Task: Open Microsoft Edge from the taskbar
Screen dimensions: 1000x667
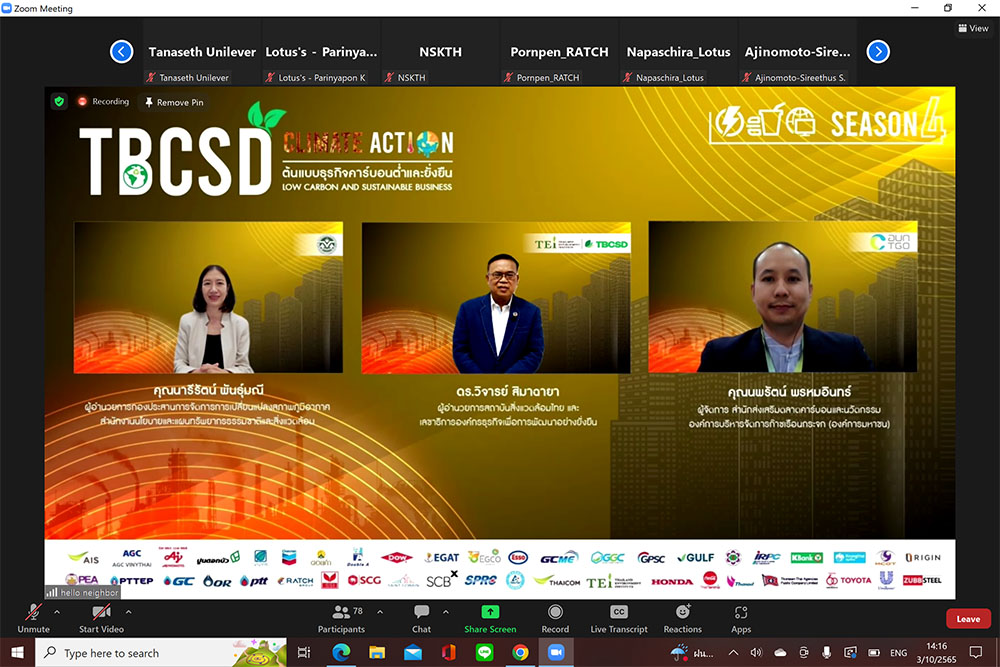Action: point(341,652)
